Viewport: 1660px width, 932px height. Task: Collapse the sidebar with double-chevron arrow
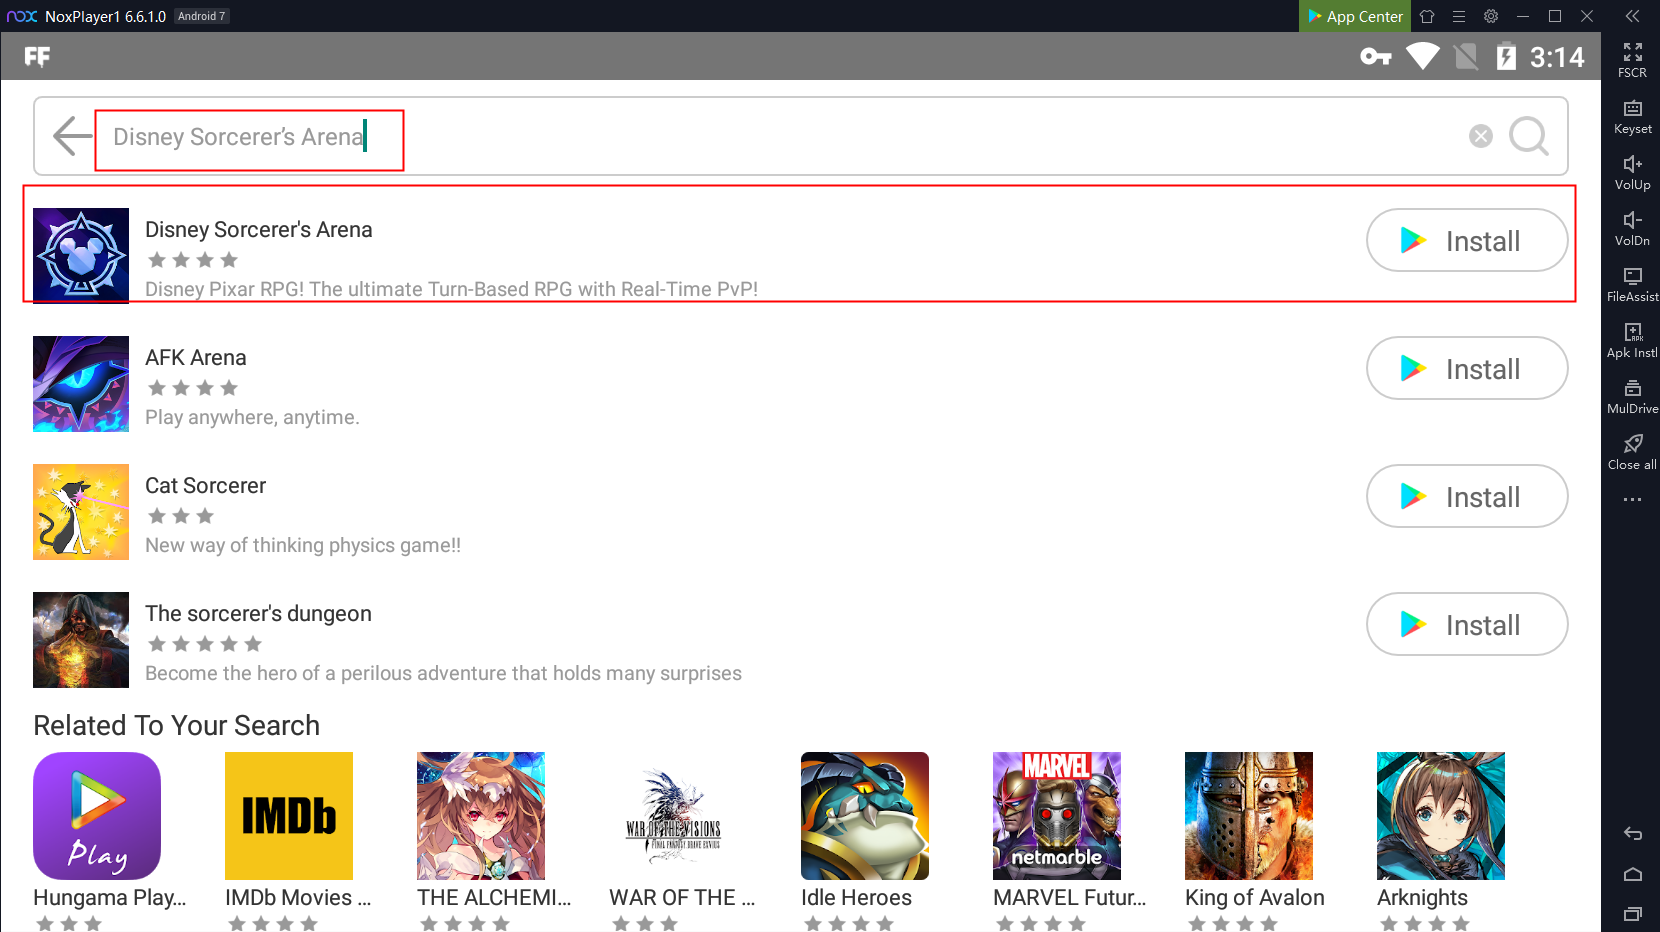click(x=1632, y=16)
